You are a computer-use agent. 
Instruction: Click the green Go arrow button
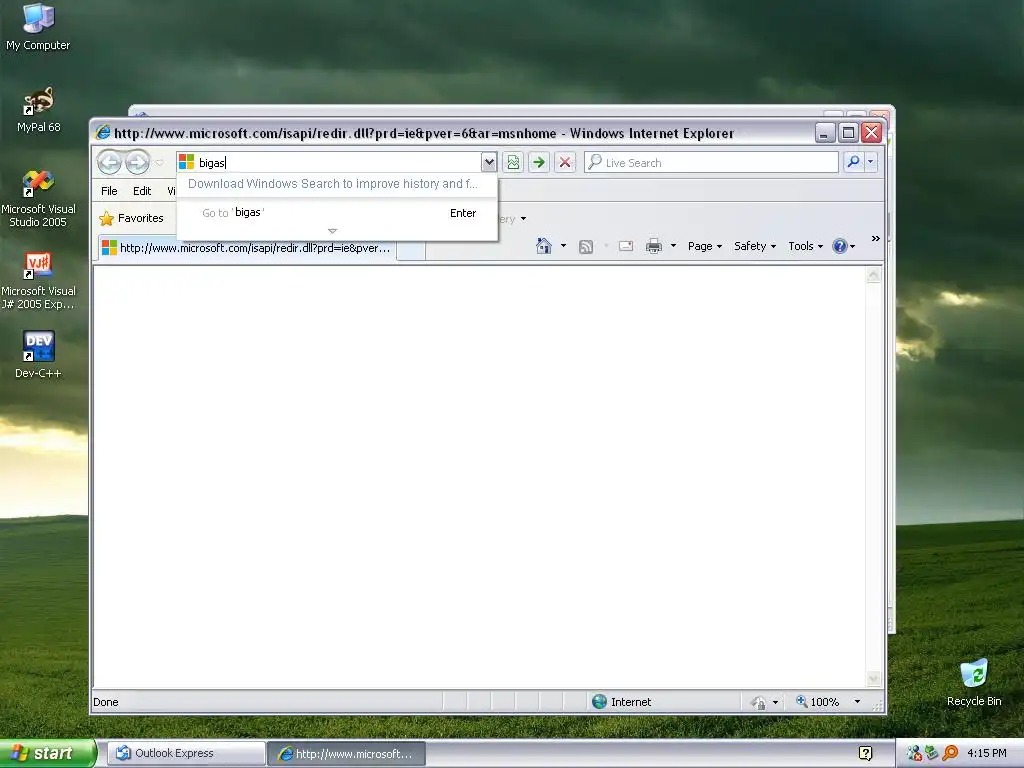point(539,163)
